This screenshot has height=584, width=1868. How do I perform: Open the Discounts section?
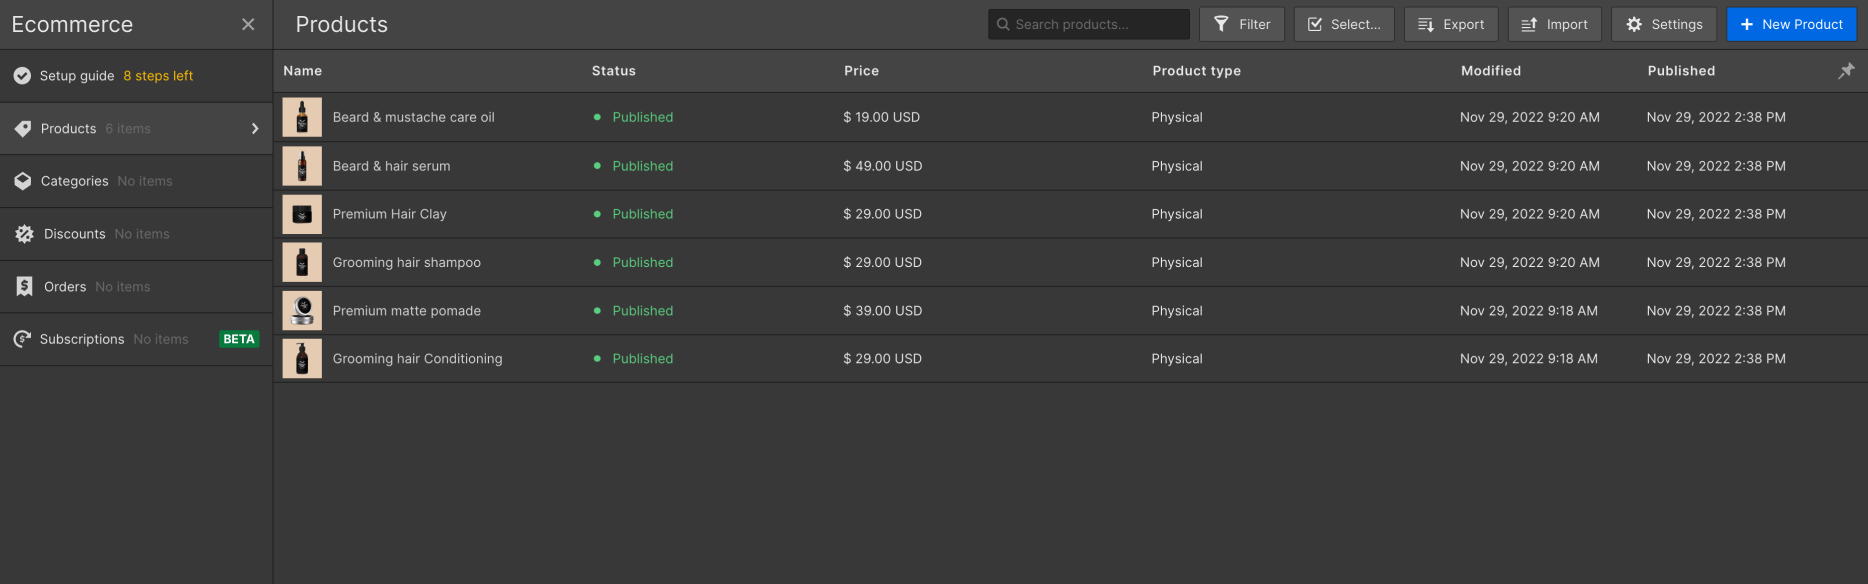pyautogui.click(x=75, y=234)
